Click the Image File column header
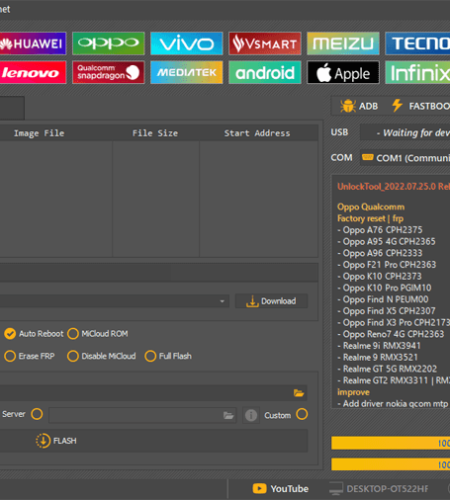450x500 pixels. (x=39, y=133)
